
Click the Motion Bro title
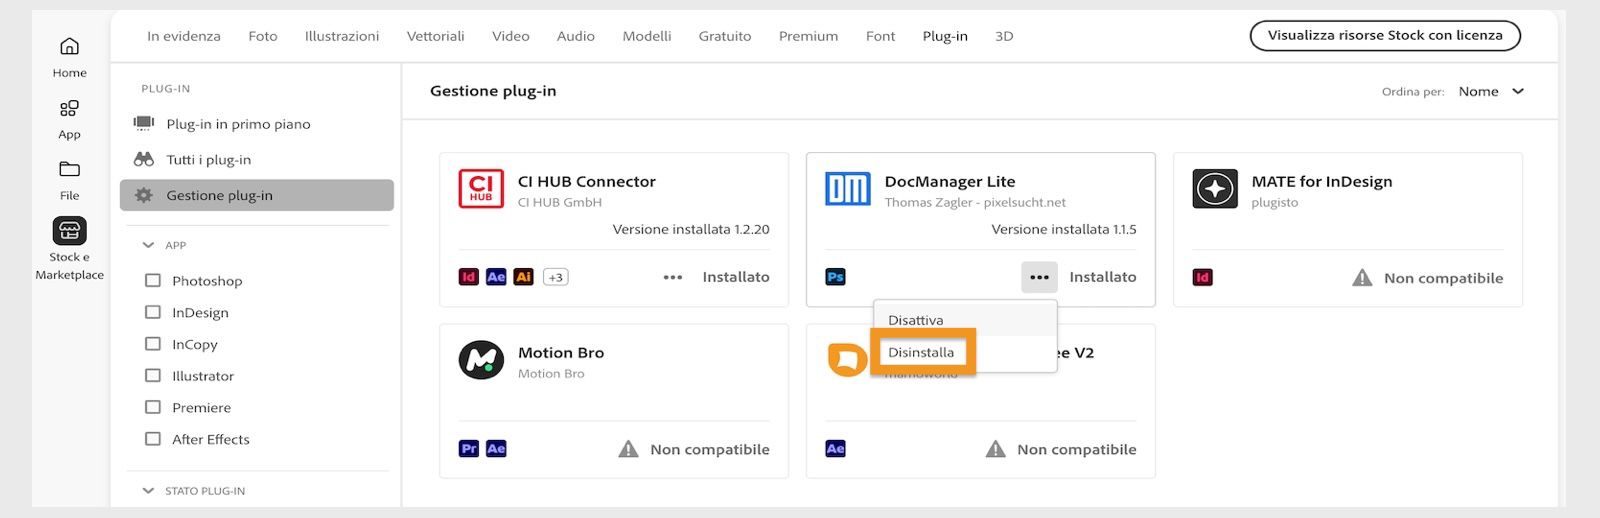[x=561, y=353]
